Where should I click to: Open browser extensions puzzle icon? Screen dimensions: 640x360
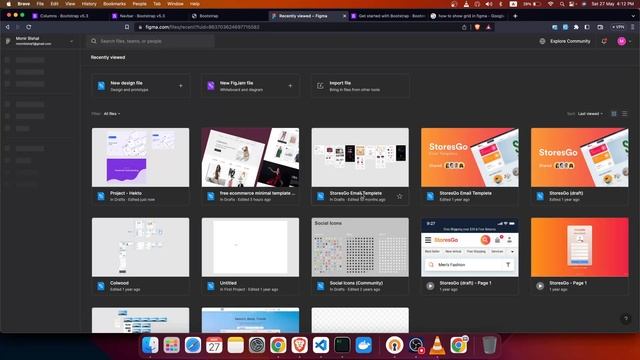[x=576, y=27]
